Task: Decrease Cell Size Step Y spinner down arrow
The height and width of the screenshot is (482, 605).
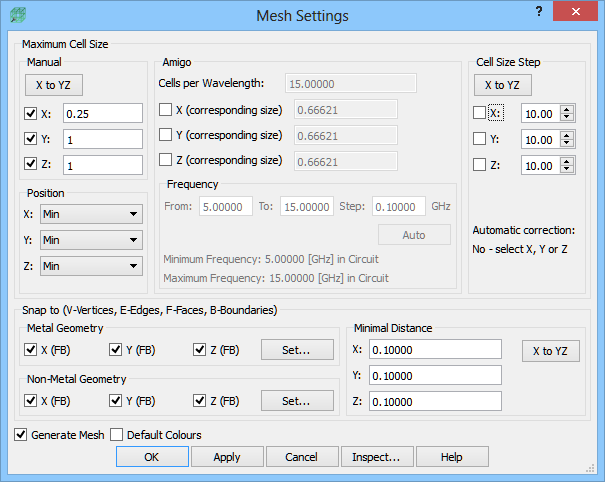Action: (566, 143)
